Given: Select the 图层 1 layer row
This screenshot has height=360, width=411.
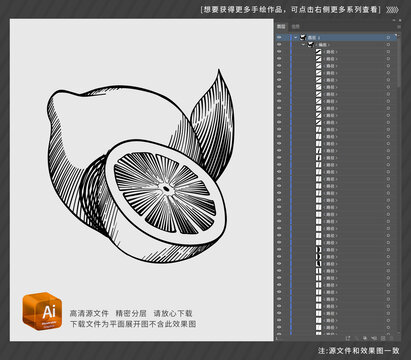Looking at the screenshot, I should click(337, 37).
